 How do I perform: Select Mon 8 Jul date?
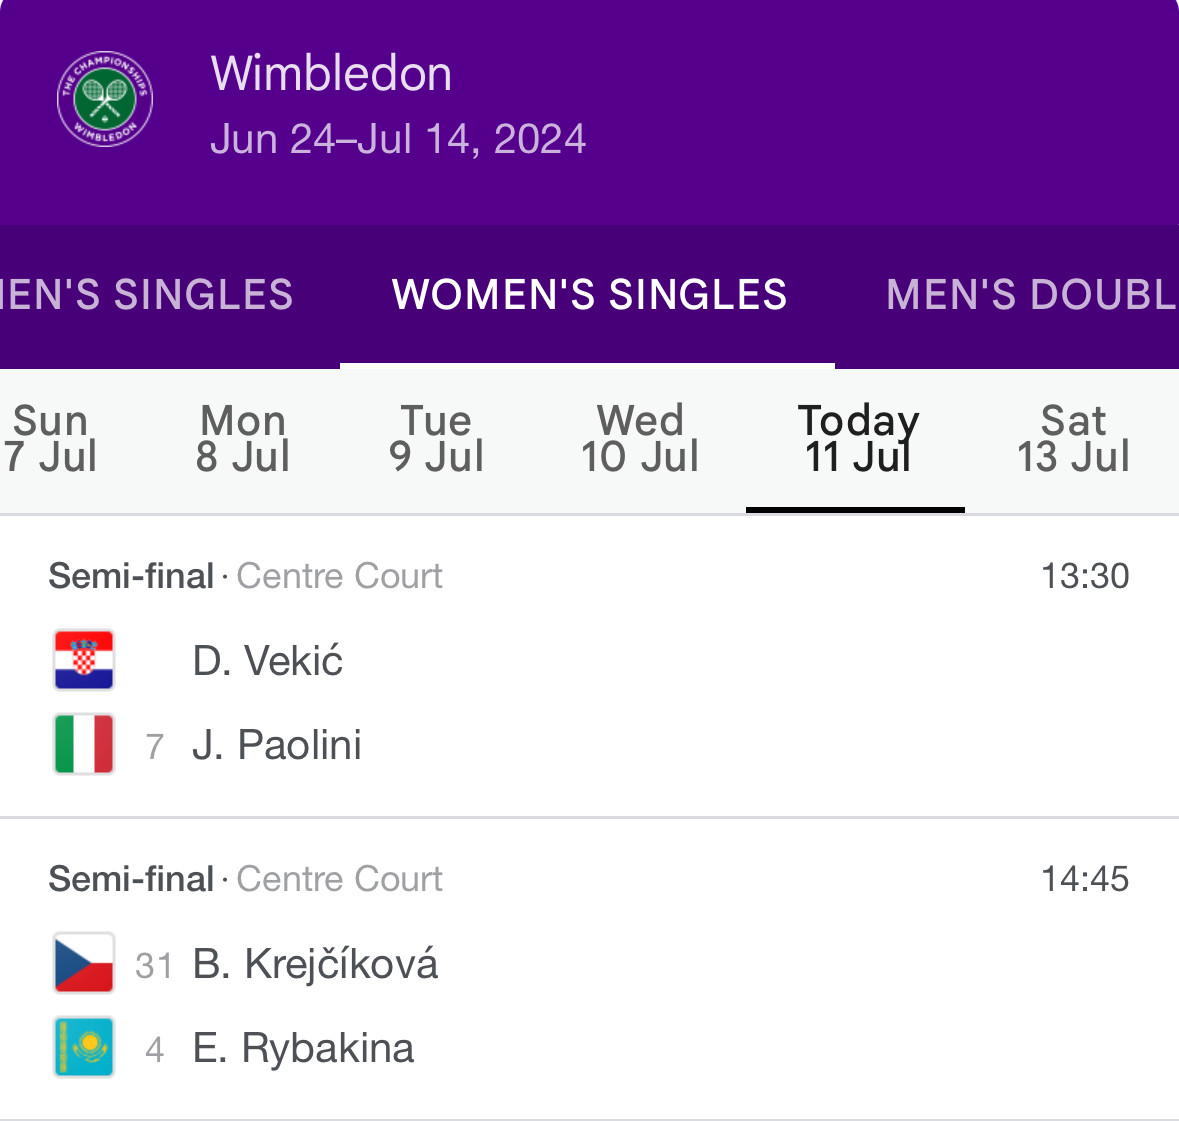[243, 439]
